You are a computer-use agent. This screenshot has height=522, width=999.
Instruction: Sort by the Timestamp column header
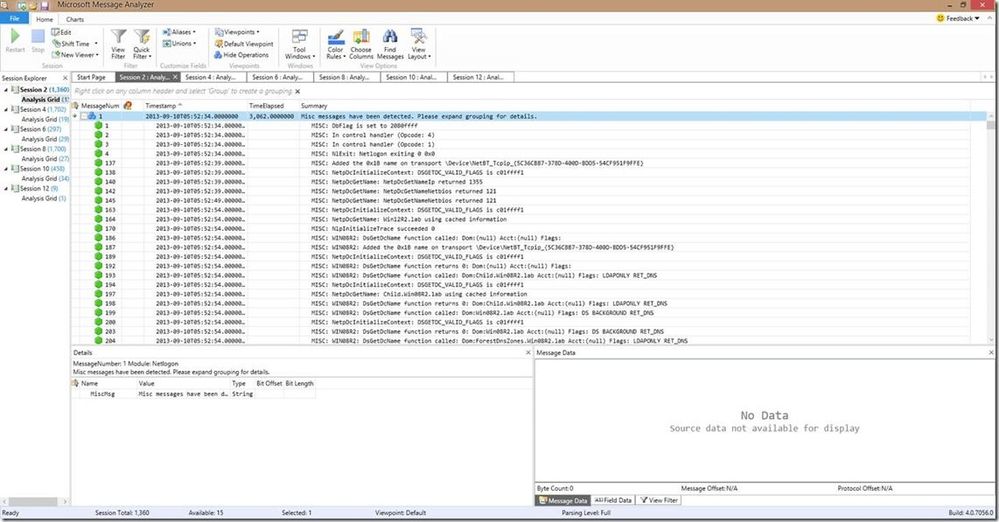pyautogui.click(x=195, y=106)
